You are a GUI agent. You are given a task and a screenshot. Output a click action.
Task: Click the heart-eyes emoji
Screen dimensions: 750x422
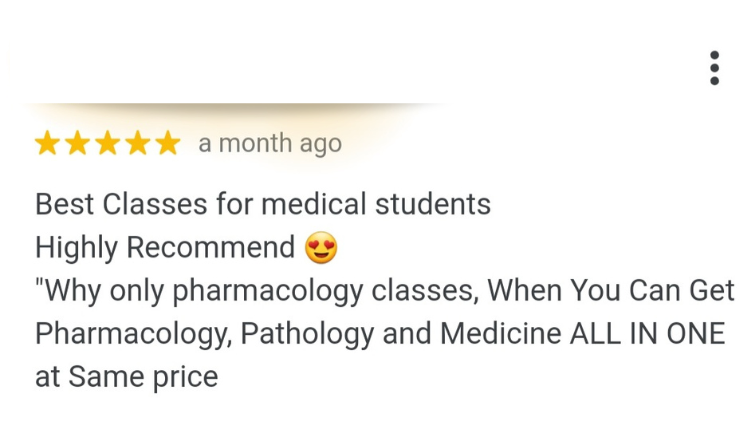tap(322, 247)
